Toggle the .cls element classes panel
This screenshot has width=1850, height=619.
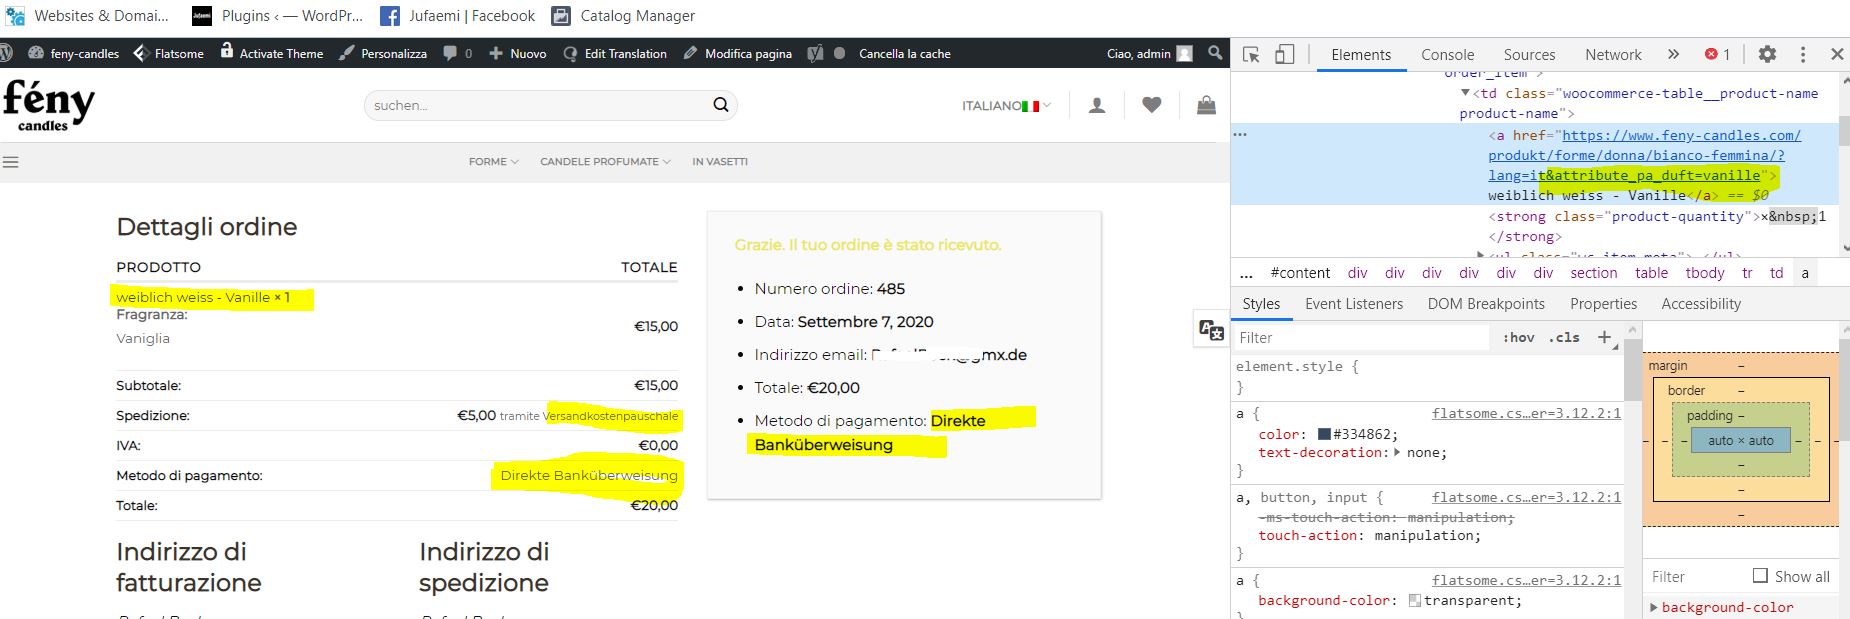(1564, 338)
